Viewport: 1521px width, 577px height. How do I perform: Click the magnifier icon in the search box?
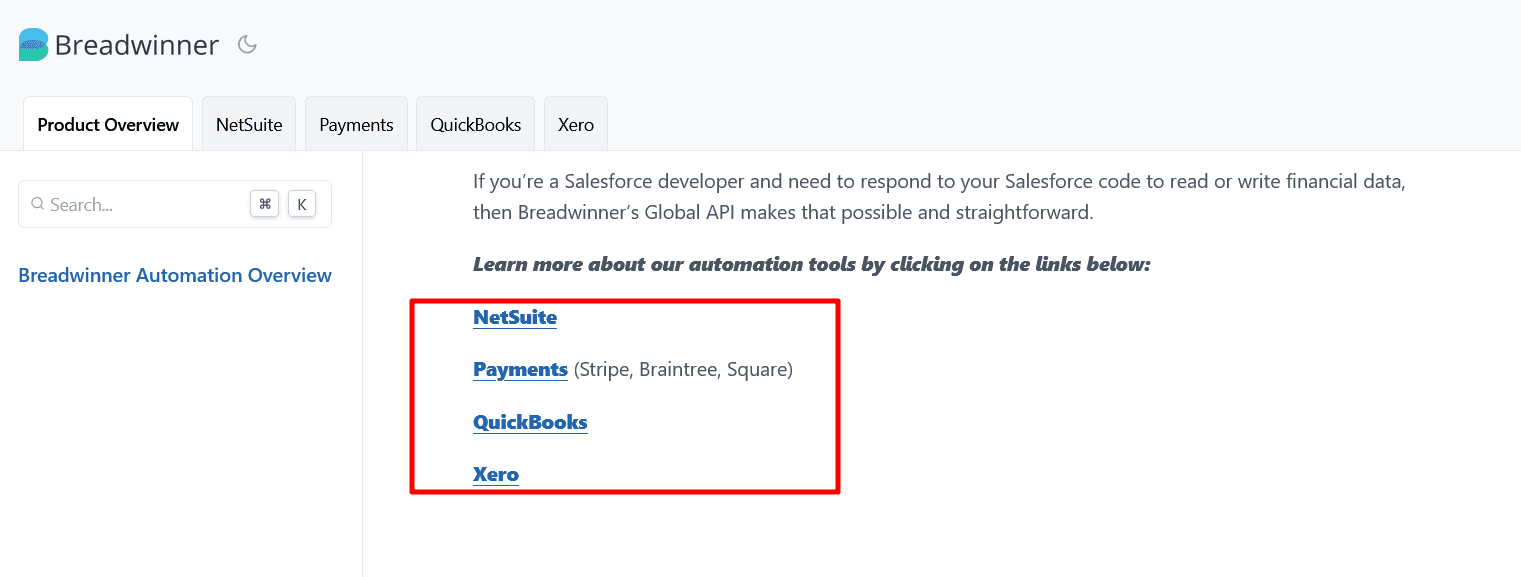coord(38,204)
